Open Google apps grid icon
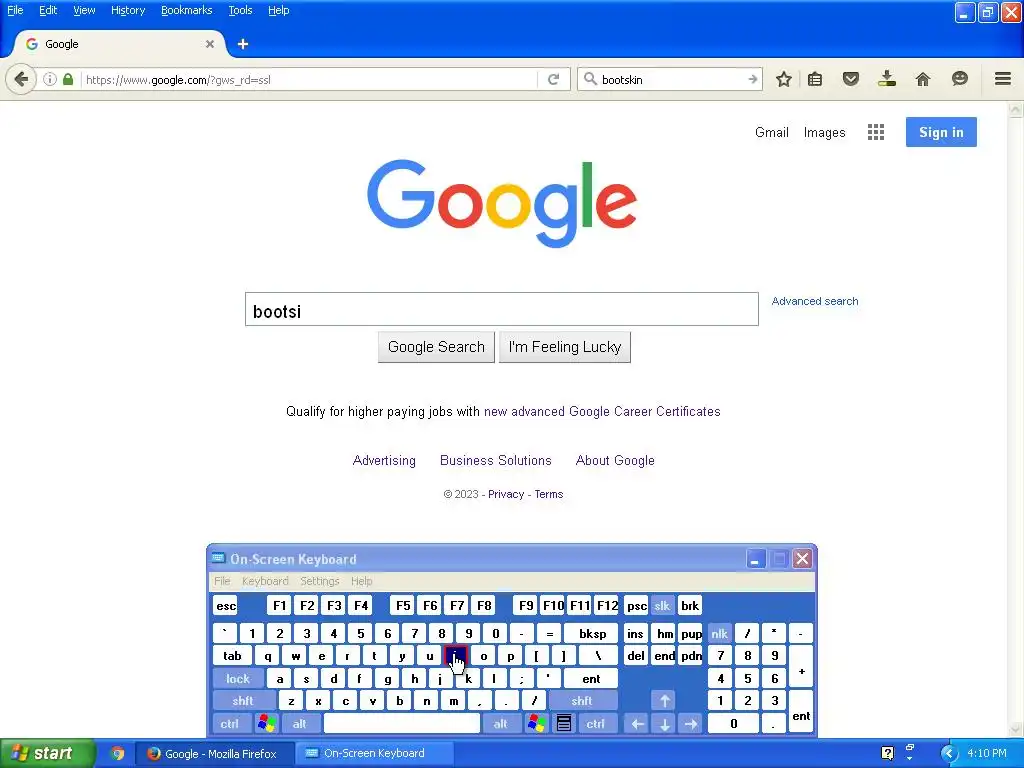 tap(876, 133)
